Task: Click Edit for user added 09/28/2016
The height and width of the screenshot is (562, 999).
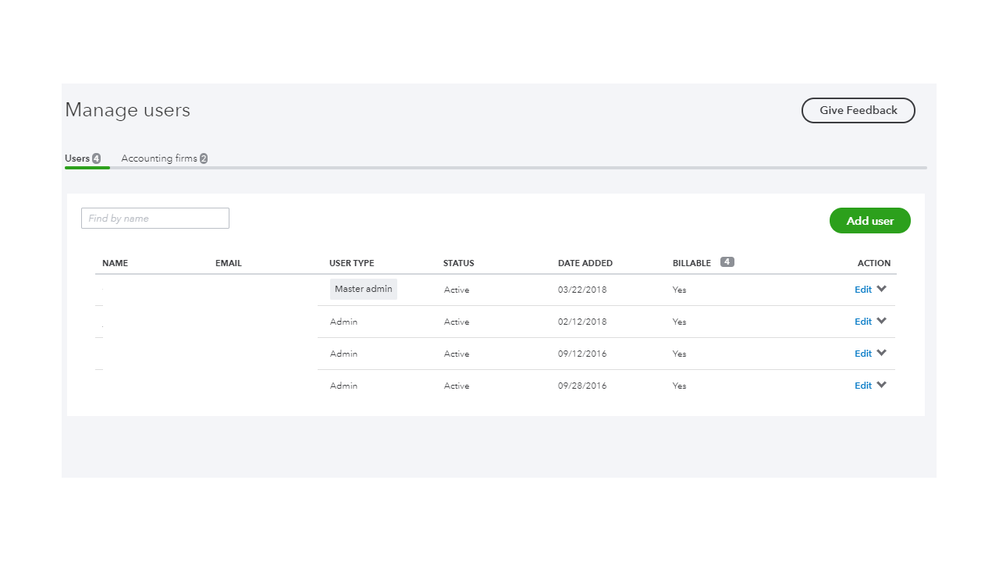Action: coord(862,386)
